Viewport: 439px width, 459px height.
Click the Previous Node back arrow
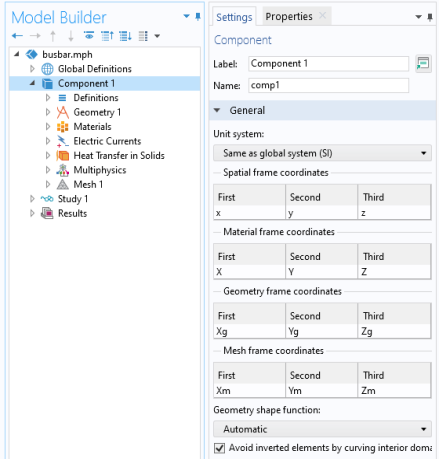pyautogui.click(x=17, y=35)
